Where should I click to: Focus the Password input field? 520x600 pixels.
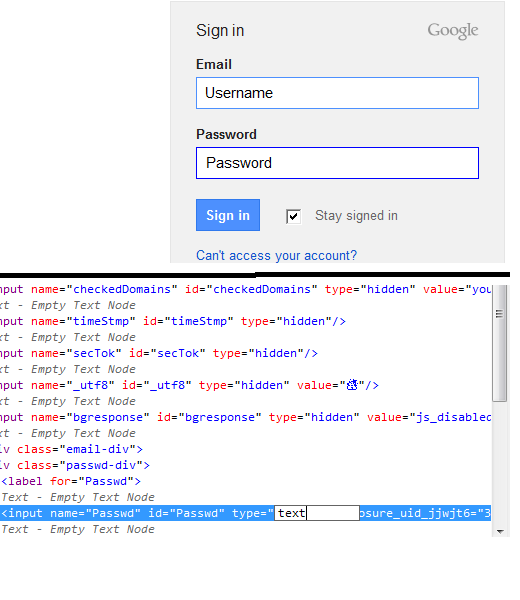(337, 163)
